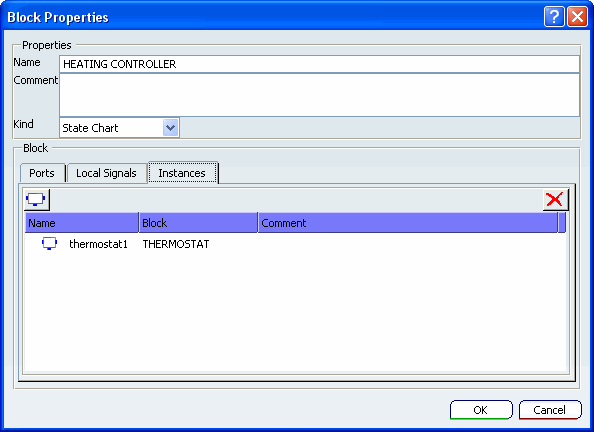Click the THERMOSTAT block cell
This screenshot has width=594, height=432.
click(176, 244)
